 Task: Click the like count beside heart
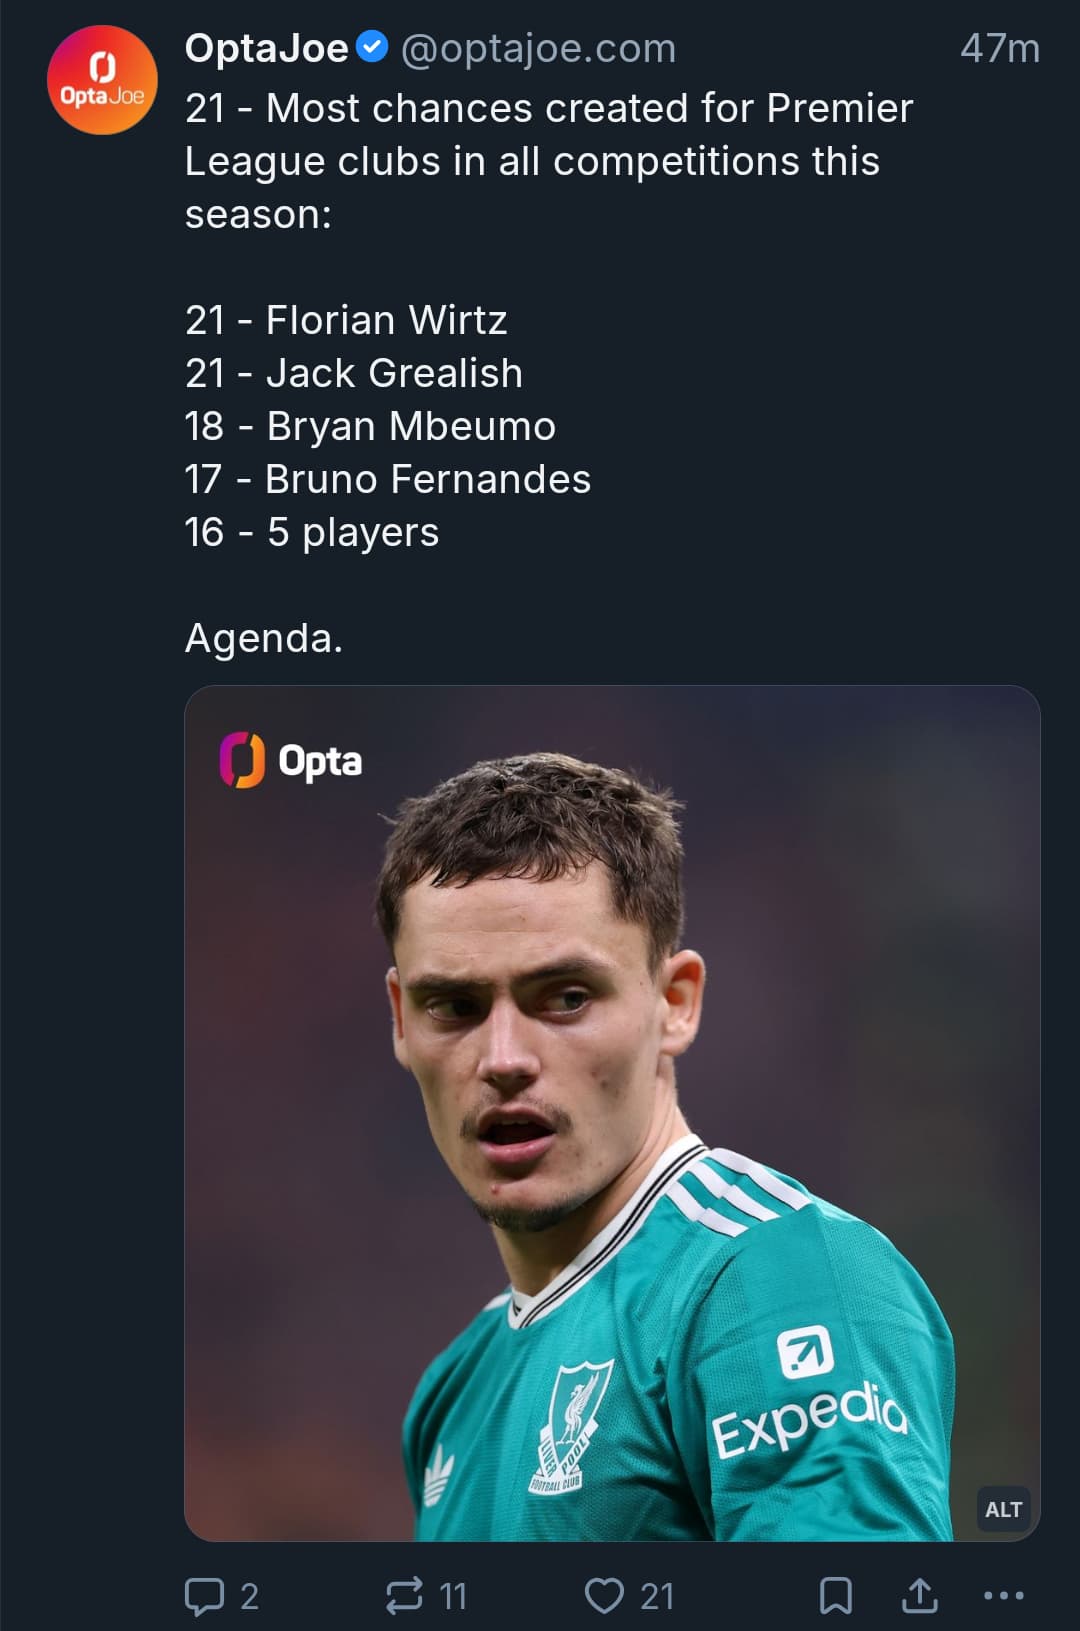pyautogui.click(x=657, y=1596)
